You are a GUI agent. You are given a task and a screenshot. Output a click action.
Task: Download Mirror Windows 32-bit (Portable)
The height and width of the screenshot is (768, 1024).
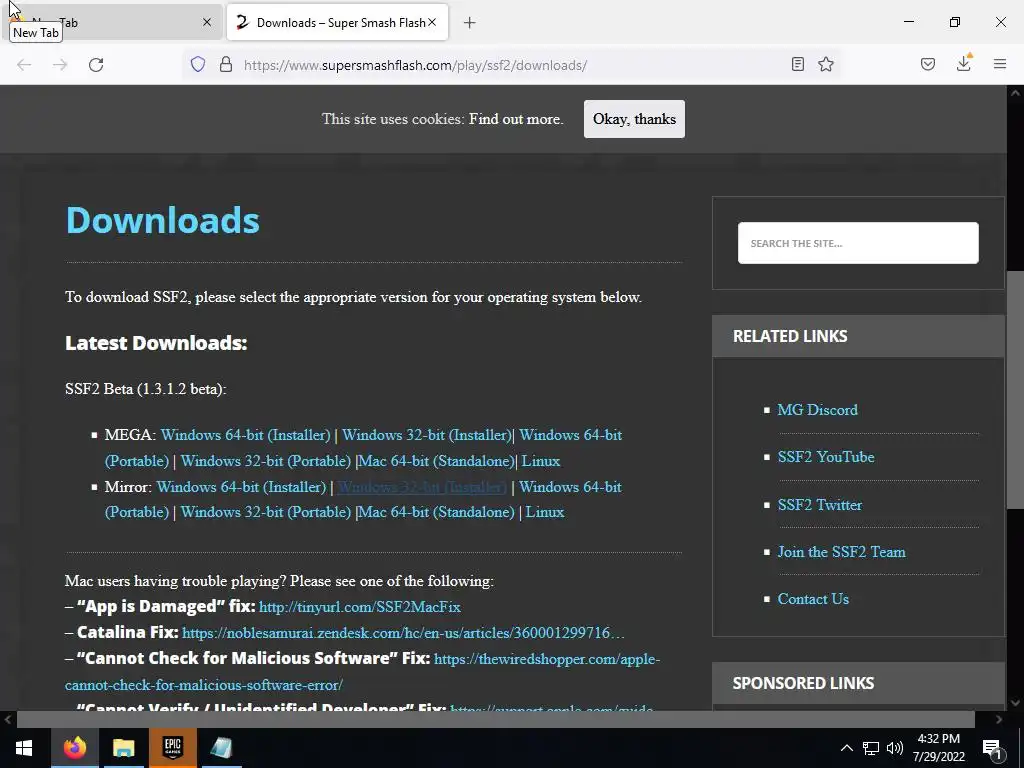pos(266,512)
